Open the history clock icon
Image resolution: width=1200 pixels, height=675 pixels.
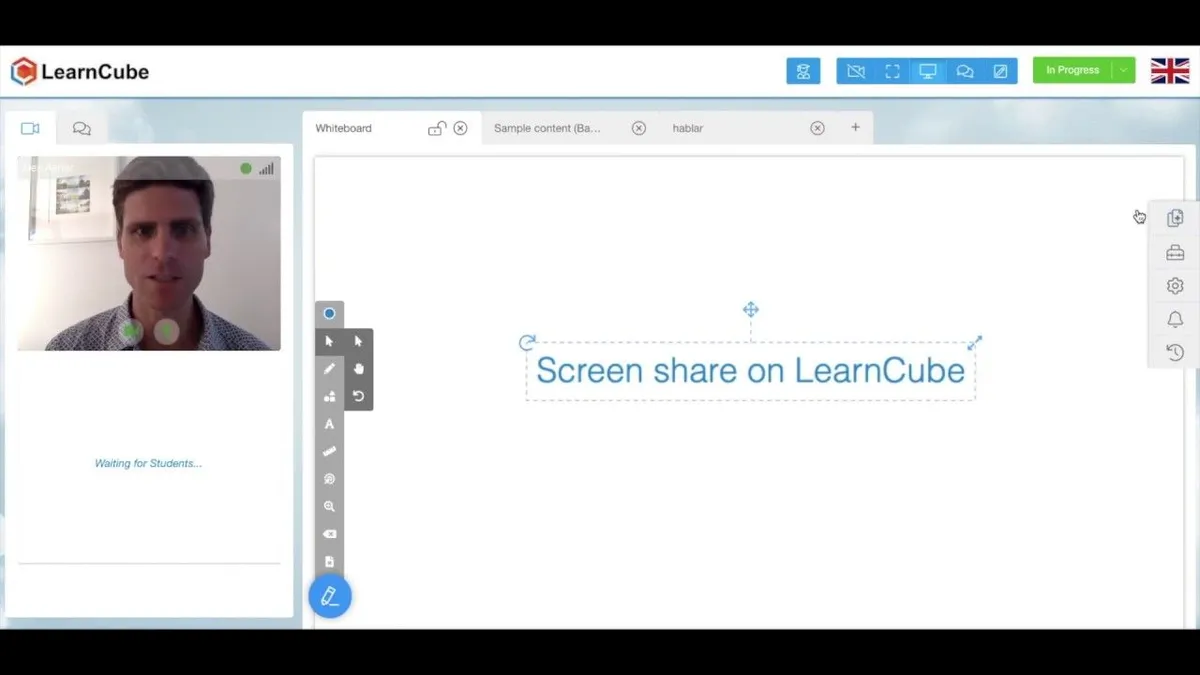[1175, 352]
